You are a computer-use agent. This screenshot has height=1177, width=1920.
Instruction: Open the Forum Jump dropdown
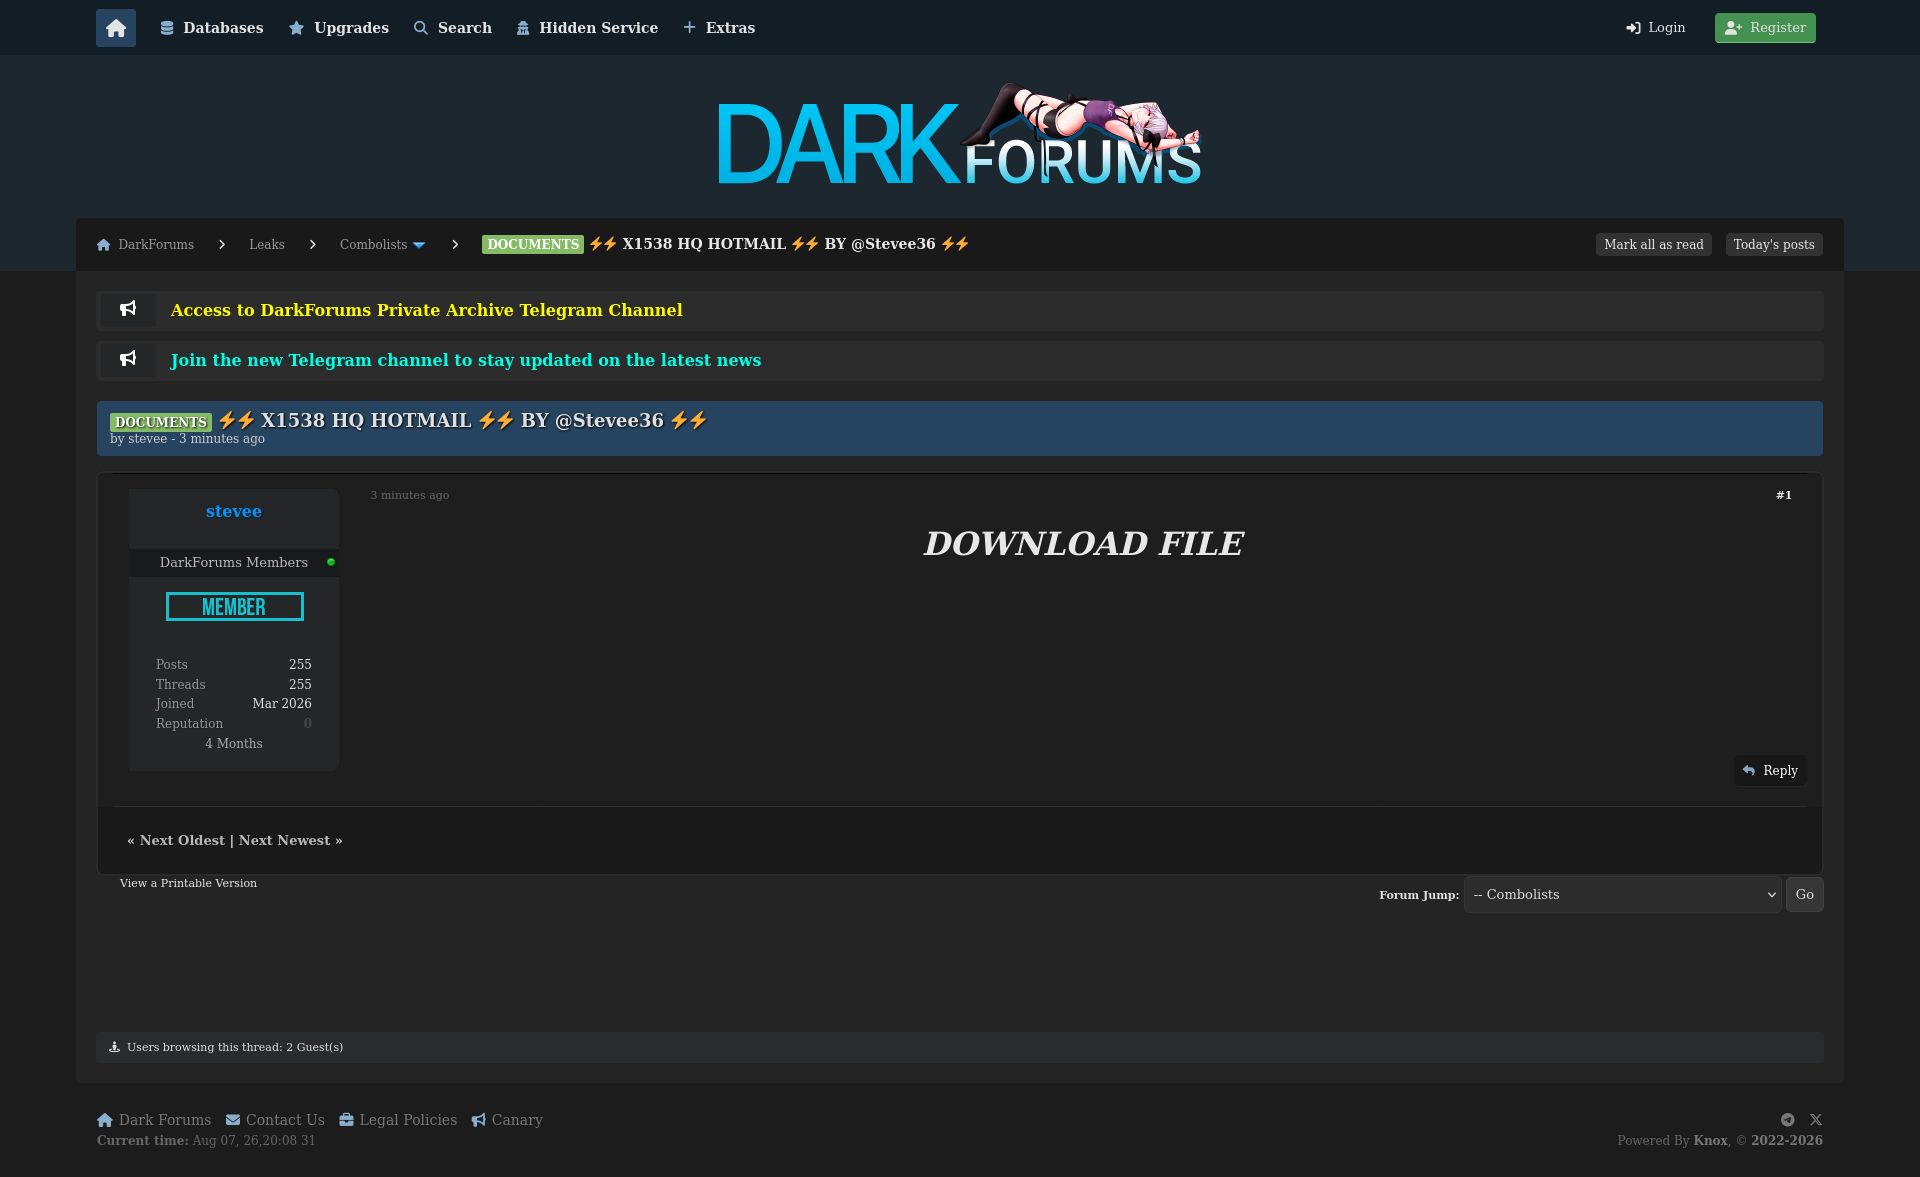click(x=1623, y=895)
